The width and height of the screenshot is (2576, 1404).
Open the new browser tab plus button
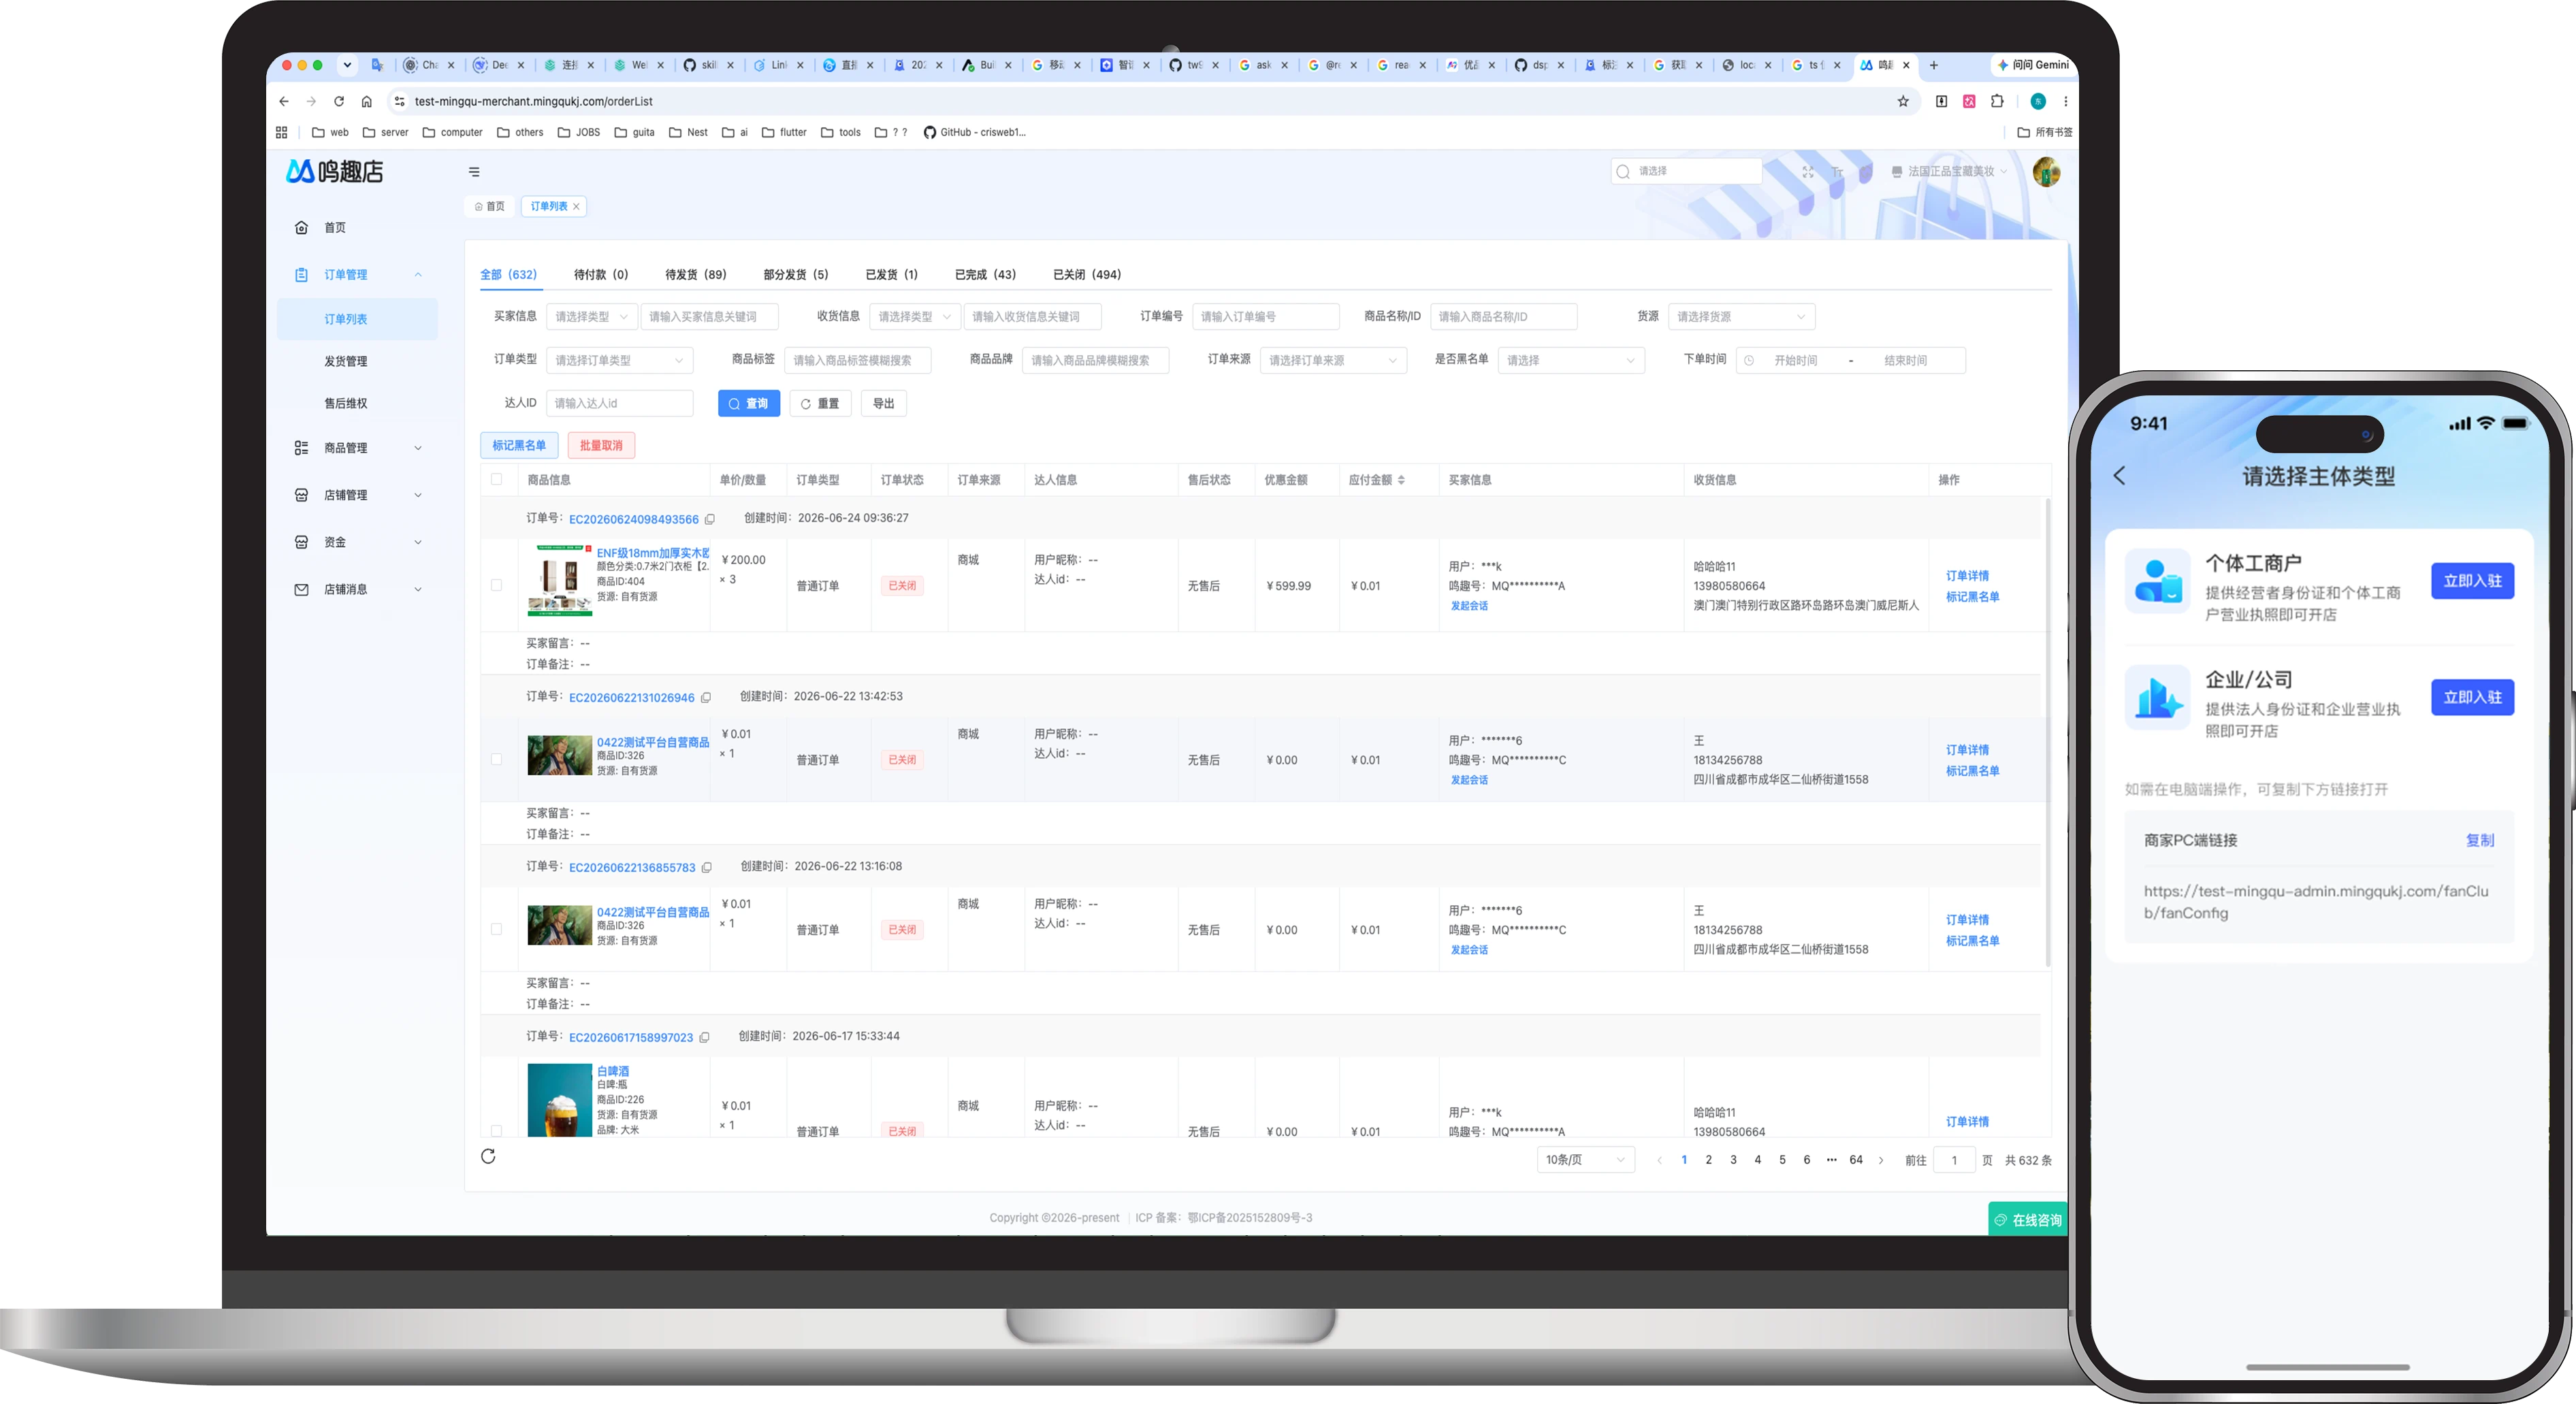click(x=1934, y=65)
